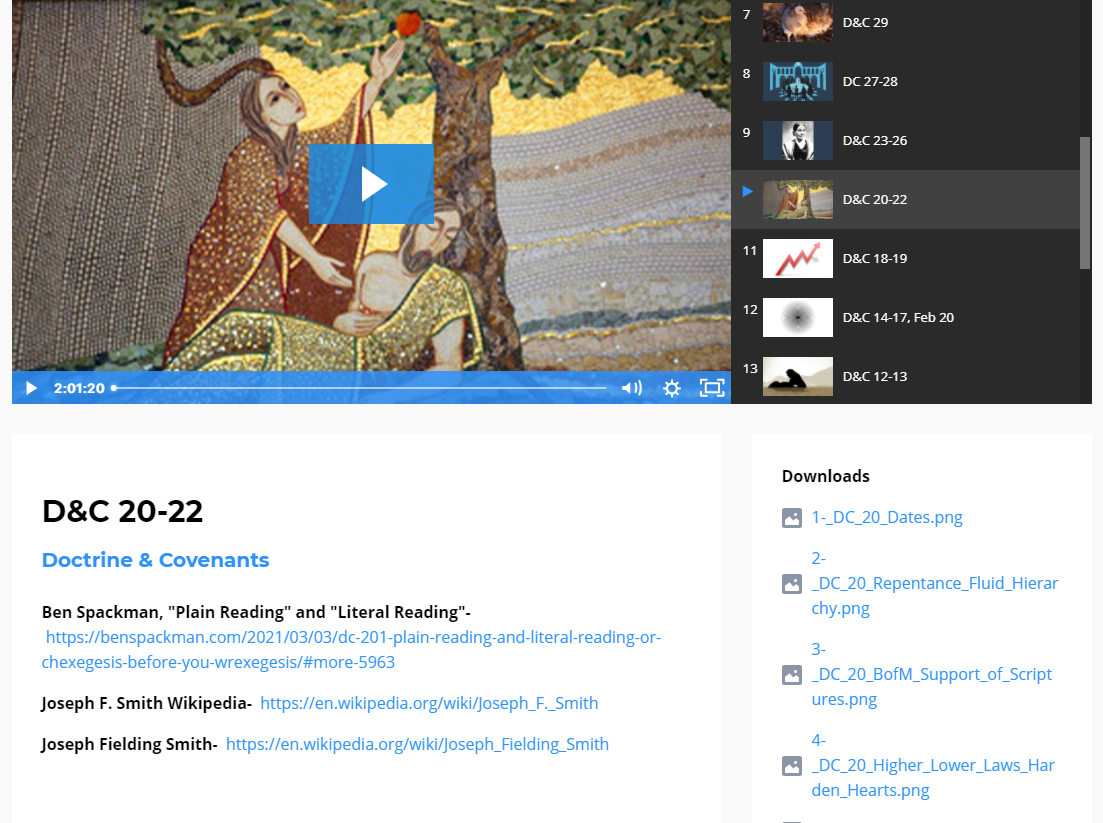The width and height of the screenshot is (1103, 823).
Task: Download 1-_DC_20_Dates.png
Action: (887, 518)
